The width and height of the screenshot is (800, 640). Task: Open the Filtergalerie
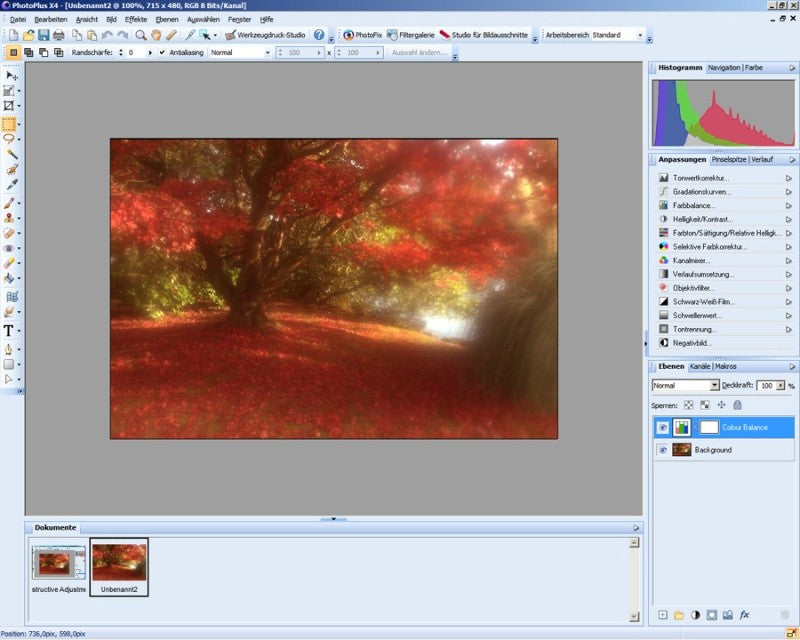pos(411,35)
